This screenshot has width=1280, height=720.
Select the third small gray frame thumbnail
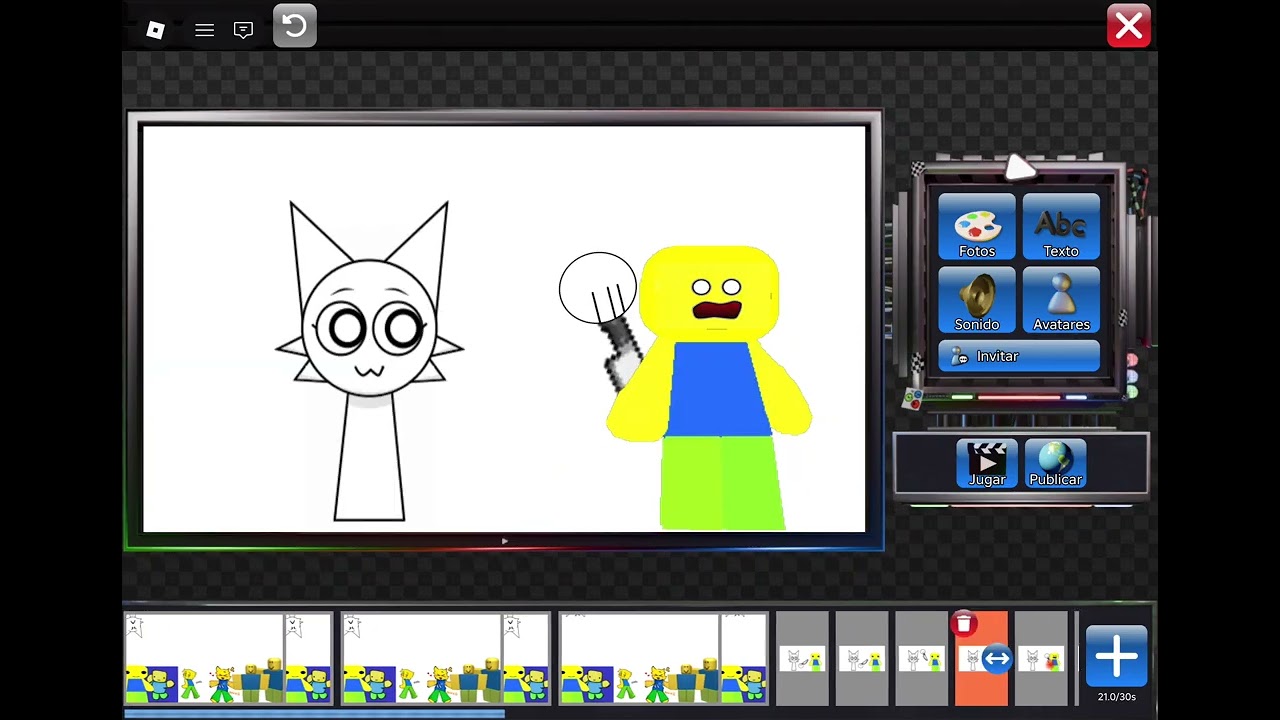coord(921,659)
